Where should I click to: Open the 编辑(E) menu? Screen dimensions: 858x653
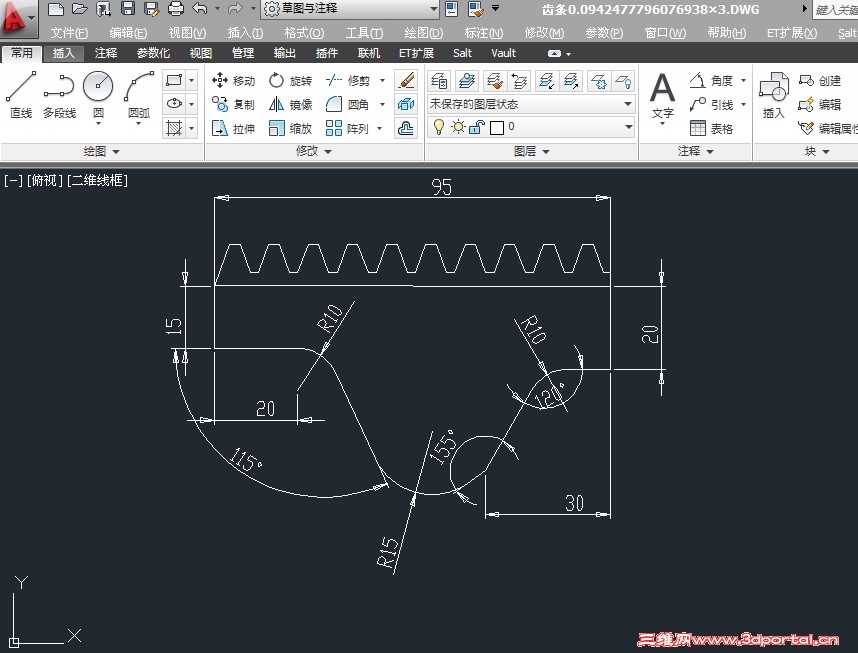[128, 33]
